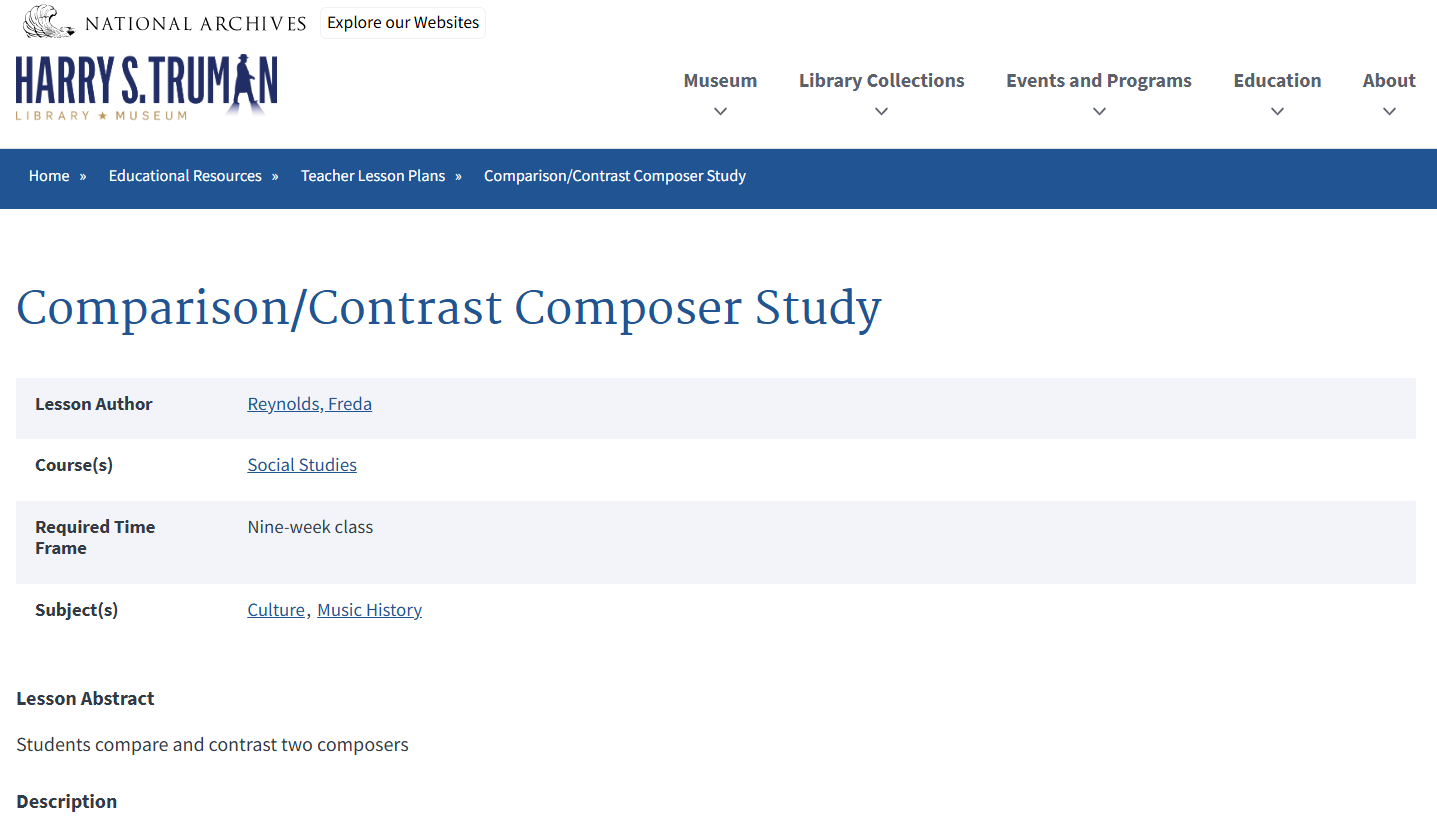The height and width of the screenshot is (826, 1437).
Task: Open the Music History subject link
Action: (x=369, y=610)
